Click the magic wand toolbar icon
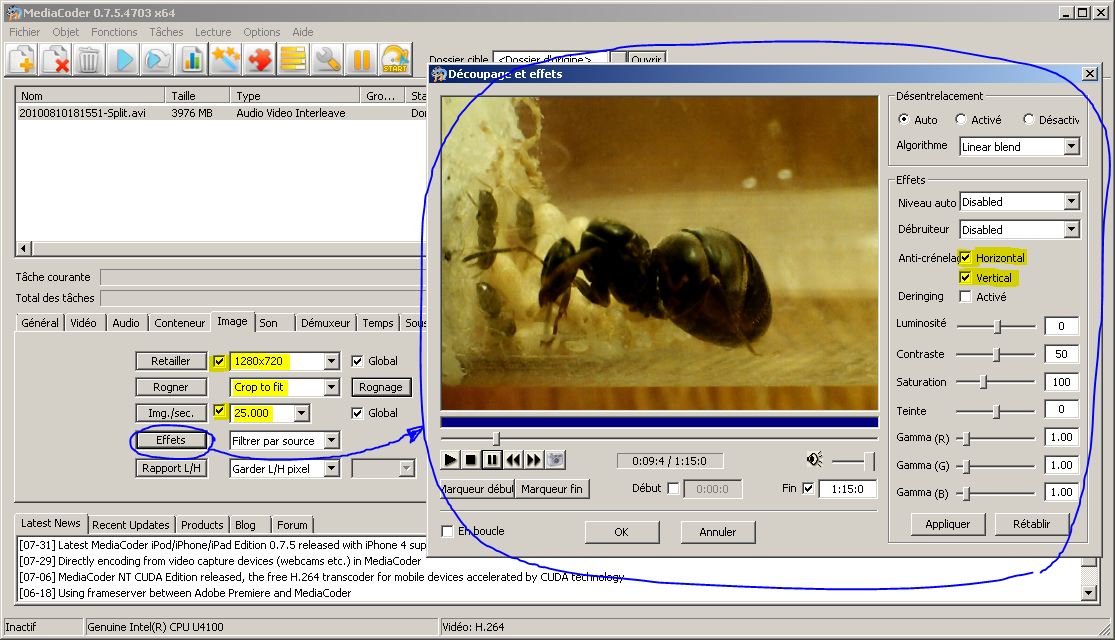This screenshot has width=1115, height=640. point(225,60)
